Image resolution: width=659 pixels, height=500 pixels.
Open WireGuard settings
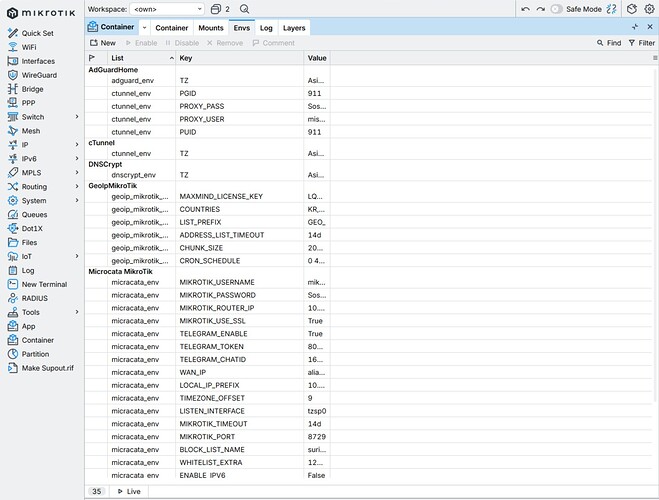coord(39,75)
